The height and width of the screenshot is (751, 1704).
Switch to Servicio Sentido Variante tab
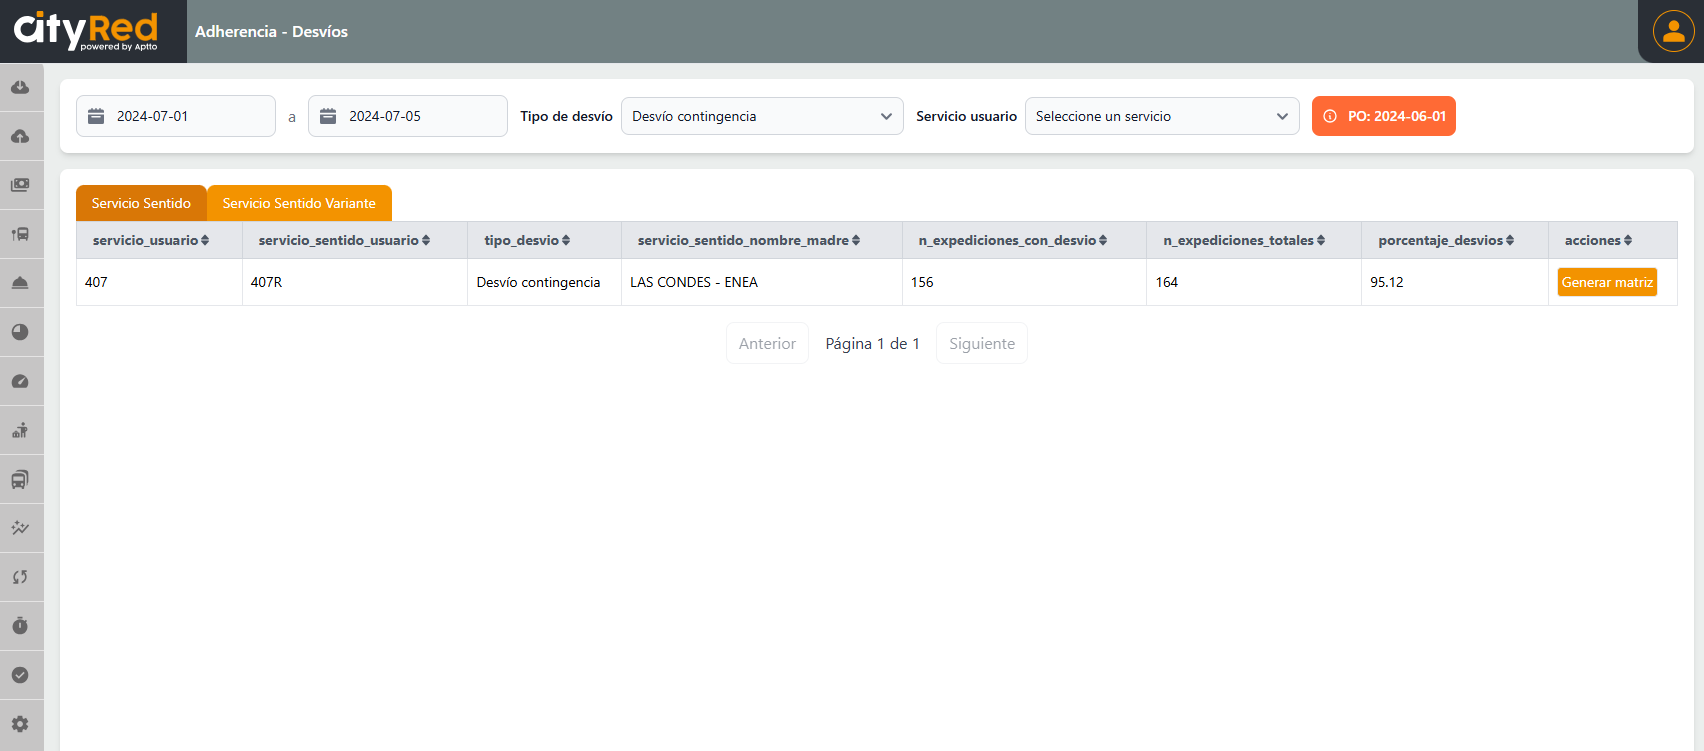(299, 203)
